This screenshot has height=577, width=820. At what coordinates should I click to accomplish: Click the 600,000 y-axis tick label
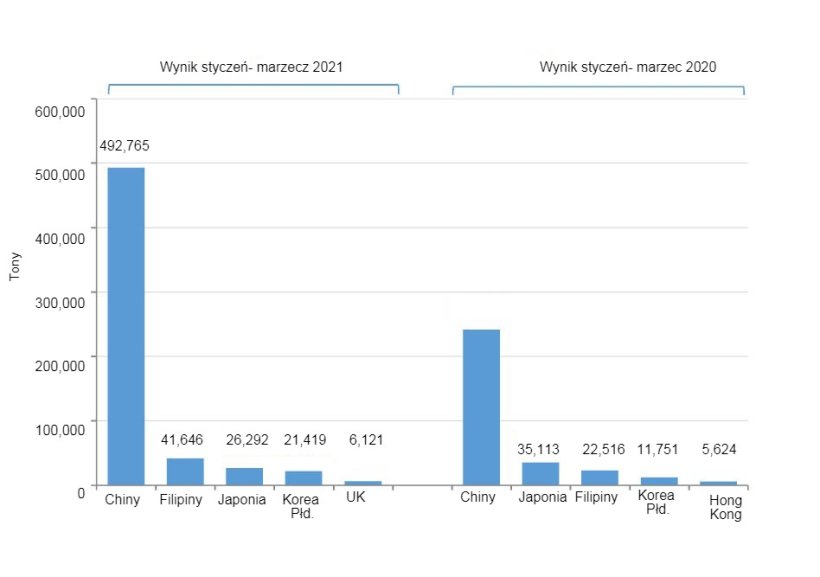pos(60,112)
